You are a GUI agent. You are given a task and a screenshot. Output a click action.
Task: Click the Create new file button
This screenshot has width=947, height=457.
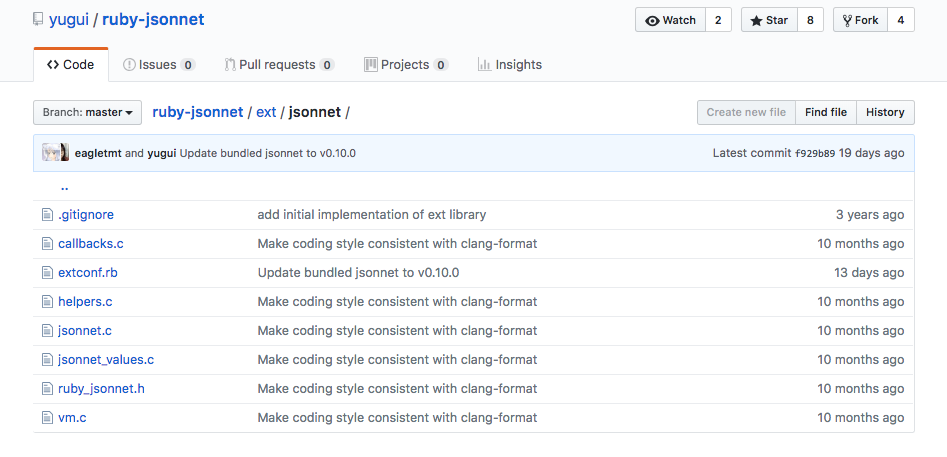[x=746, y=112]
